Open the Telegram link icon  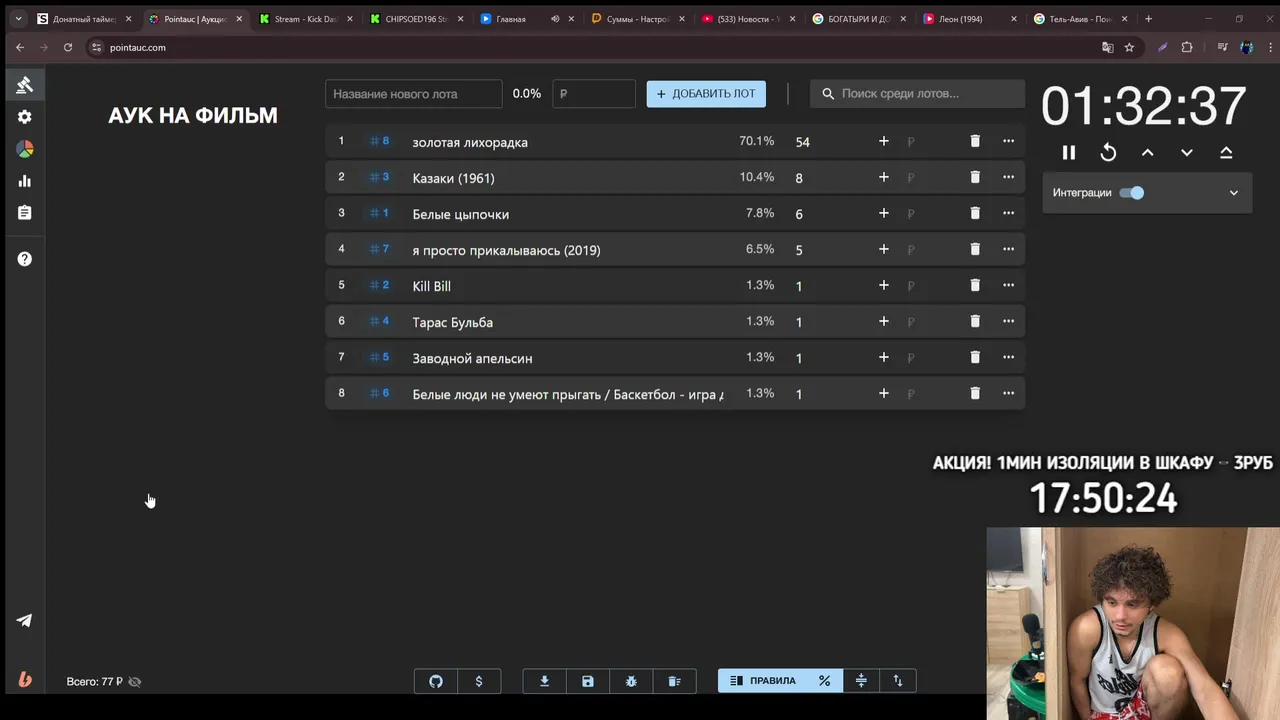[25, 620]
